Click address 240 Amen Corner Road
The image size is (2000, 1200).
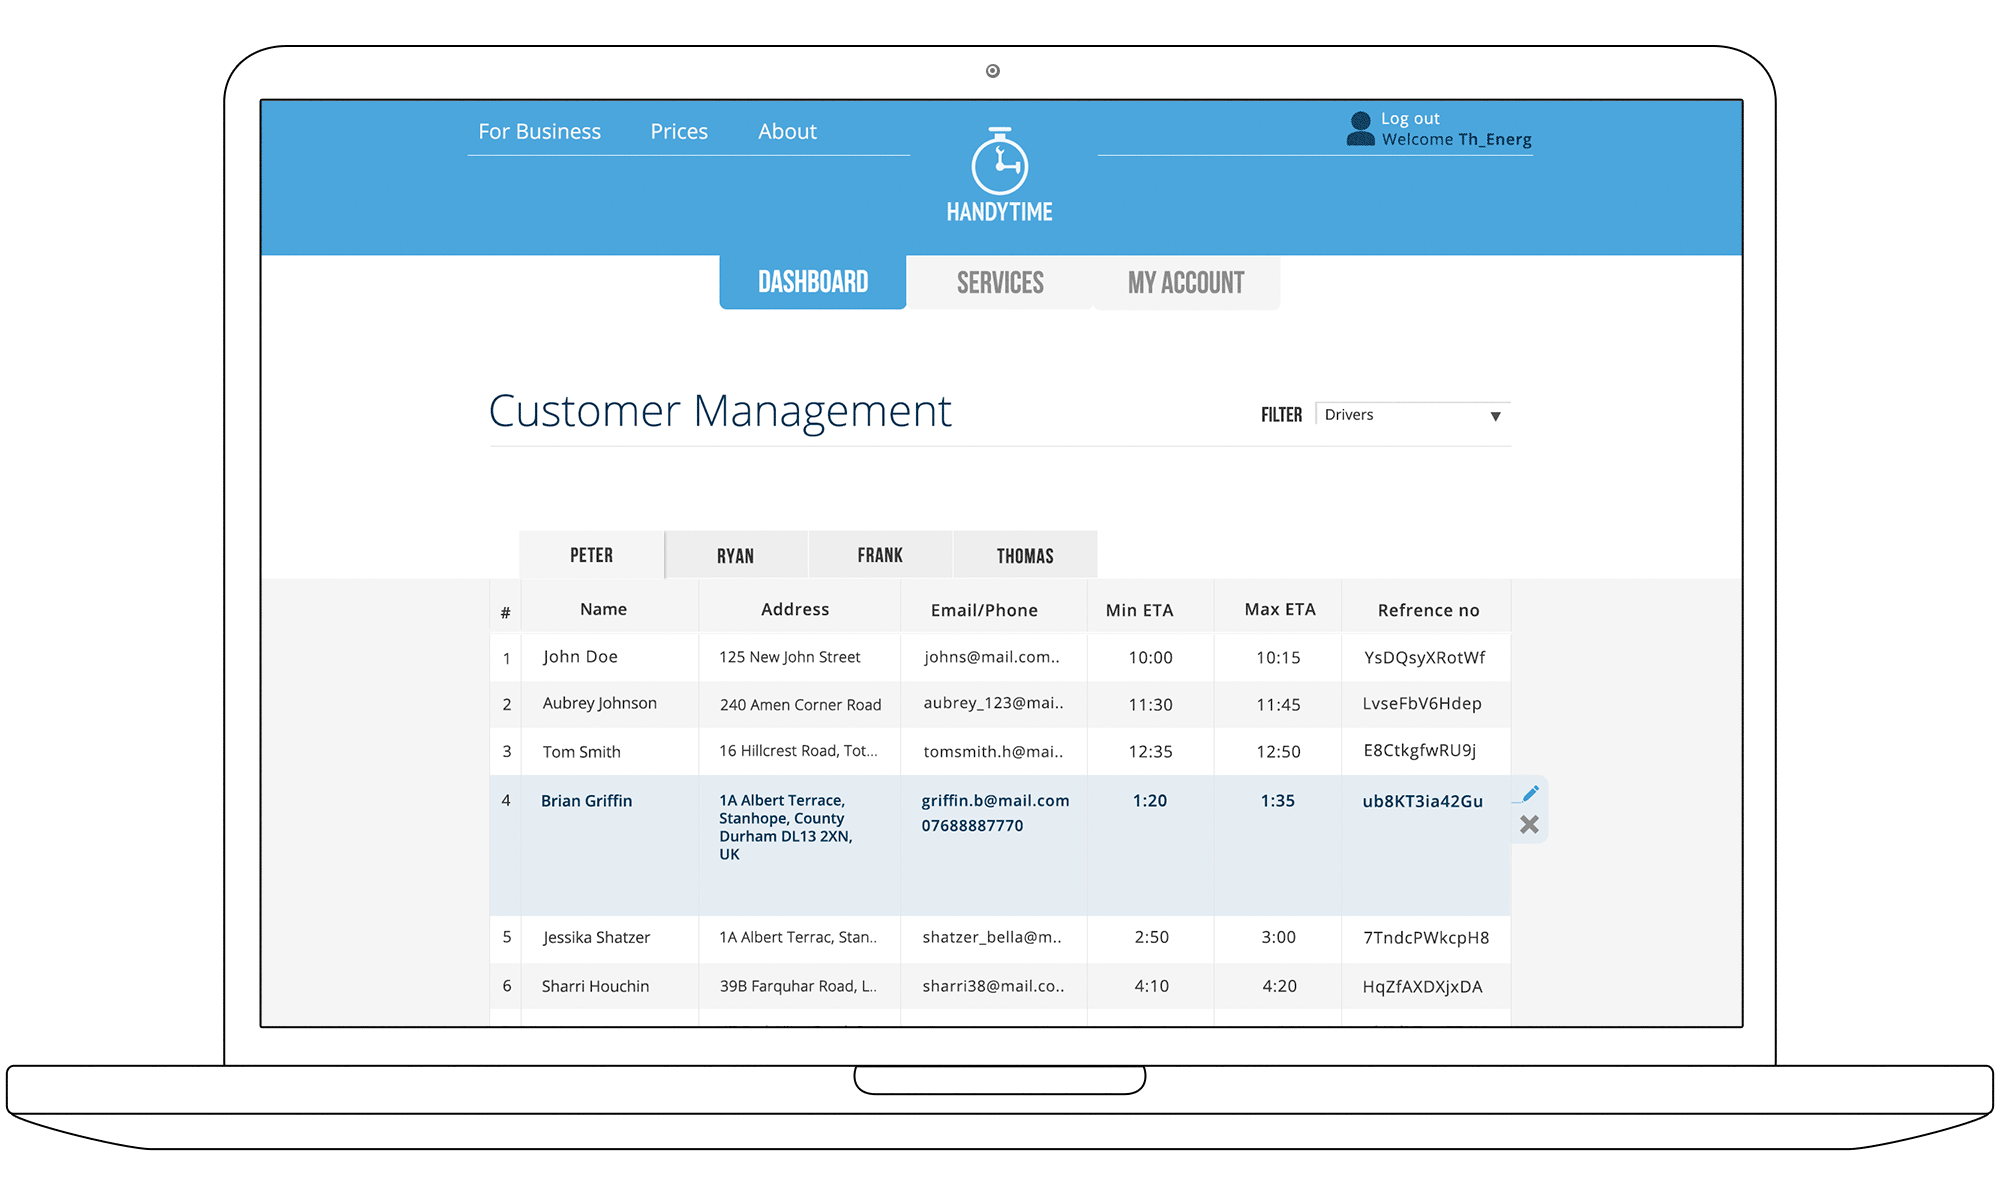[x=800, y=705]
